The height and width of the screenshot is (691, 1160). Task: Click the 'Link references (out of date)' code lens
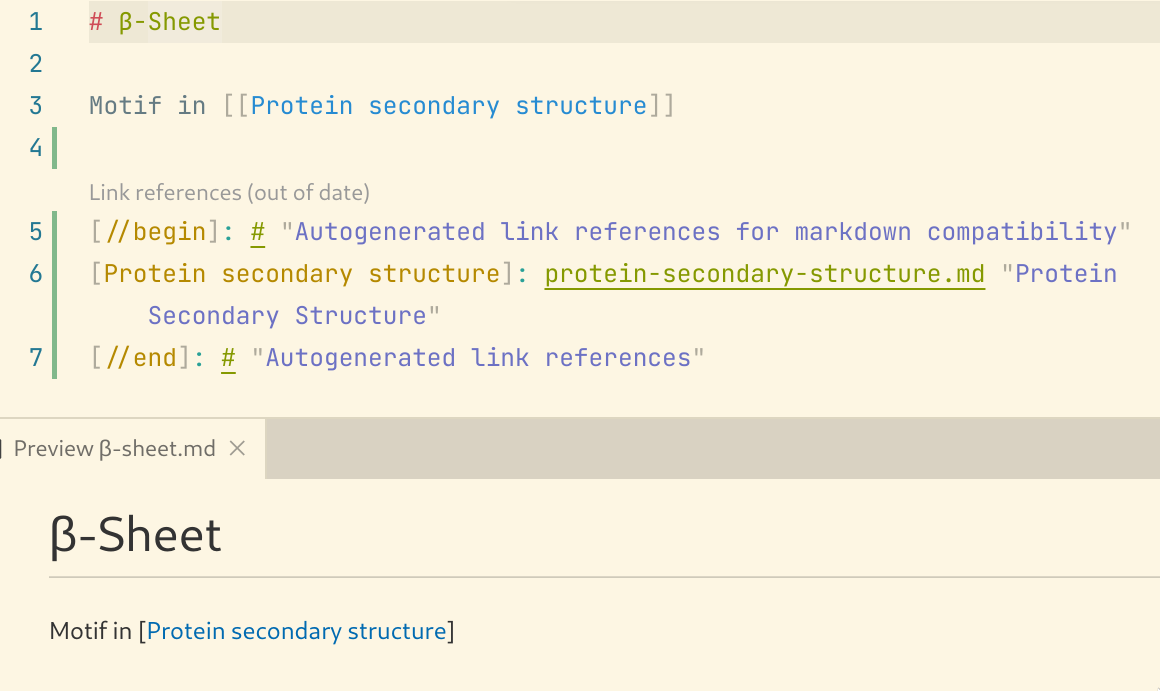(x=229, y=192)
